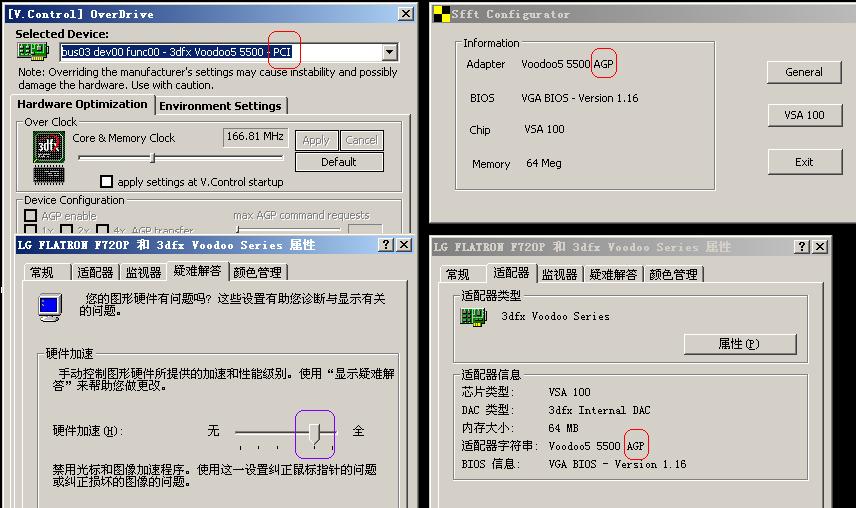Close the left LG FLATRON properties dialog

point(403,244)
